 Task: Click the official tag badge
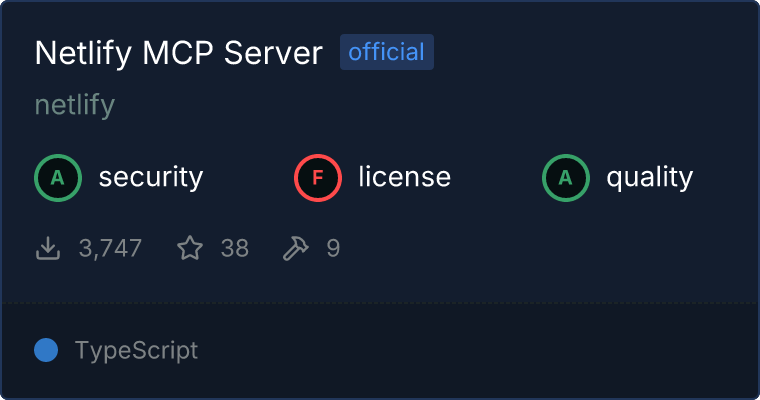click(387, 52)
